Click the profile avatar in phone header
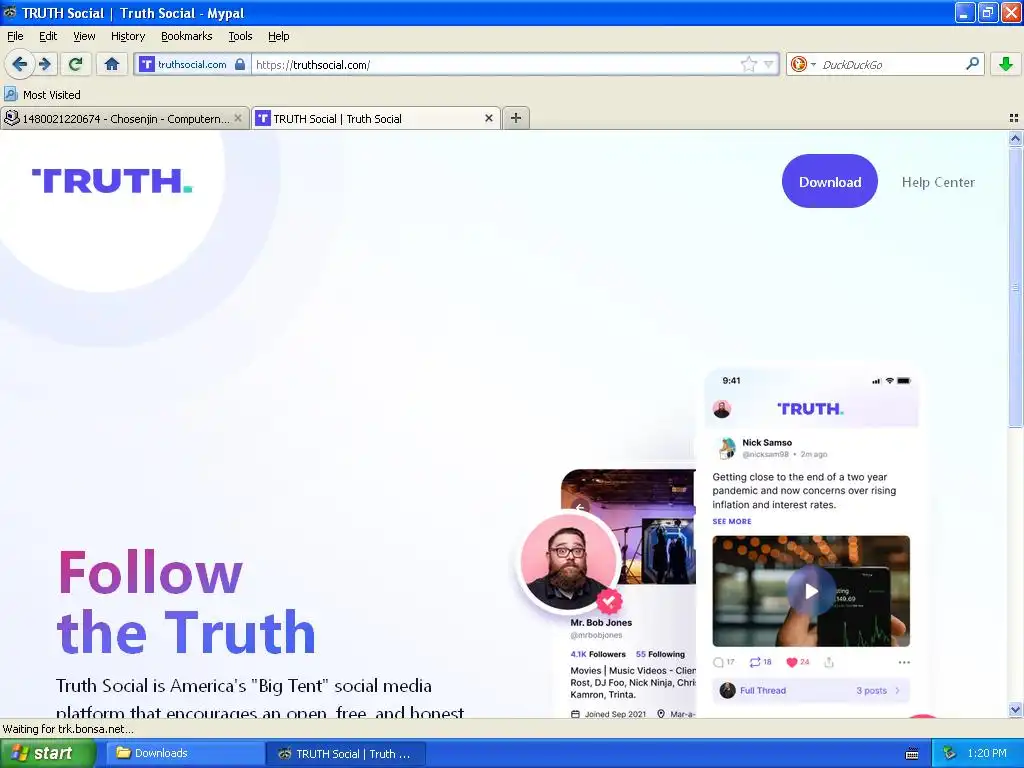Screen dimensions: 1024x768 (x=722, y=409)
